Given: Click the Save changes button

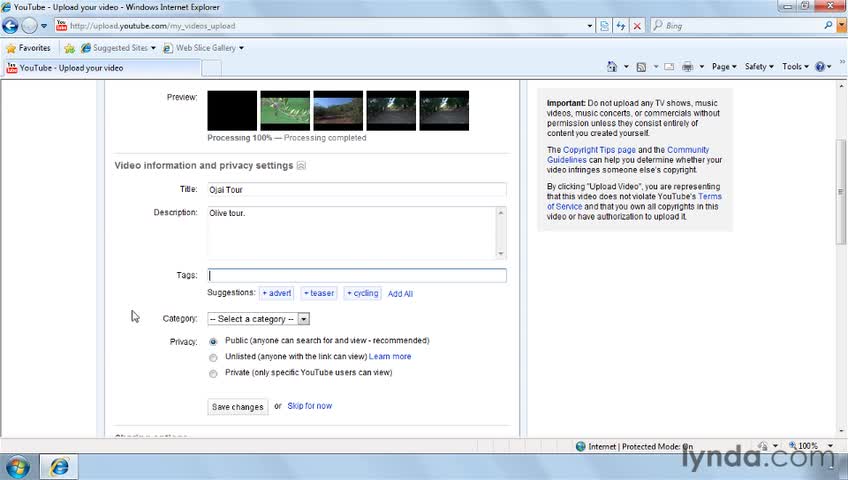Looking at the screenshot, I should pos(237,406).
